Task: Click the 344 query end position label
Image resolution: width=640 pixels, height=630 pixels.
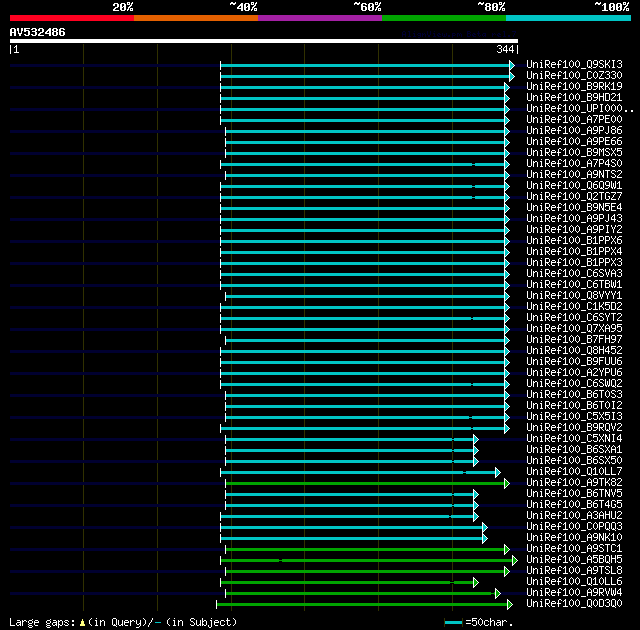Action: click(x=505, y=49)
